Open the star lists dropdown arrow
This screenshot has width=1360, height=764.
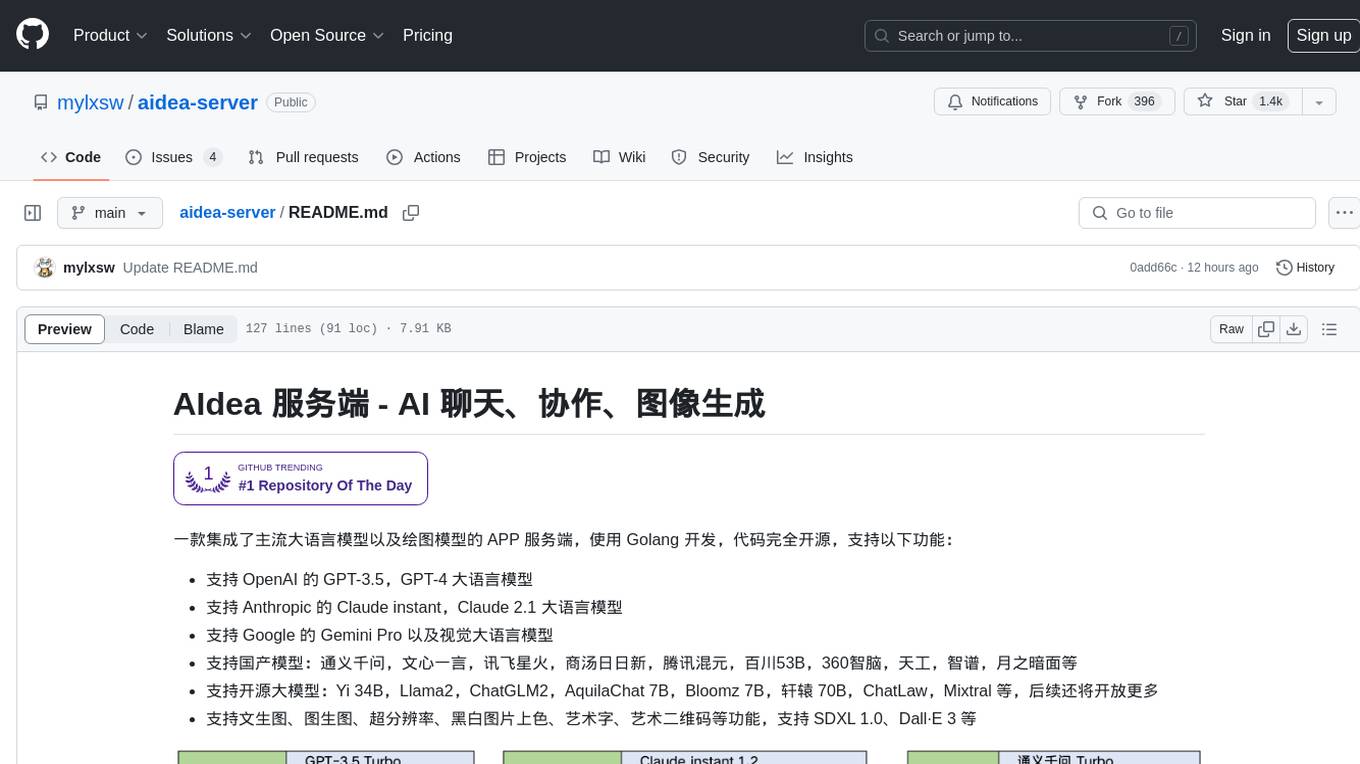(x=1319, y=102)
